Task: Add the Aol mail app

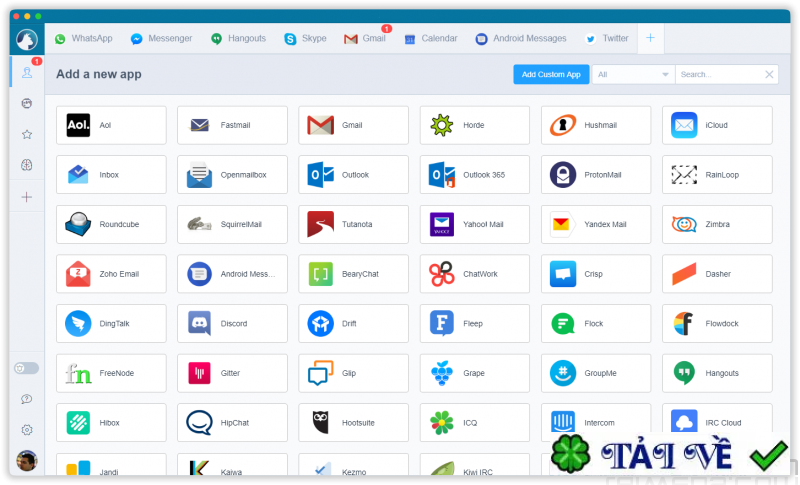Action: tap(111, 125)
